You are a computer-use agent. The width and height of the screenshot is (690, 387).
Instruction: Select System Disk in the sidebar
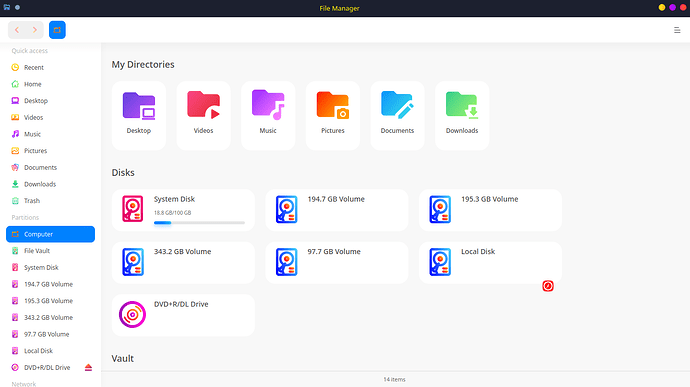(x=50, y=268)
